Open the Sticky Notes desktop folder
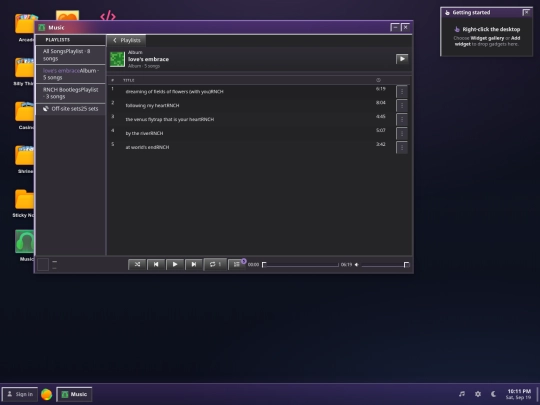 pyautogui.click(x=24, y=202)
